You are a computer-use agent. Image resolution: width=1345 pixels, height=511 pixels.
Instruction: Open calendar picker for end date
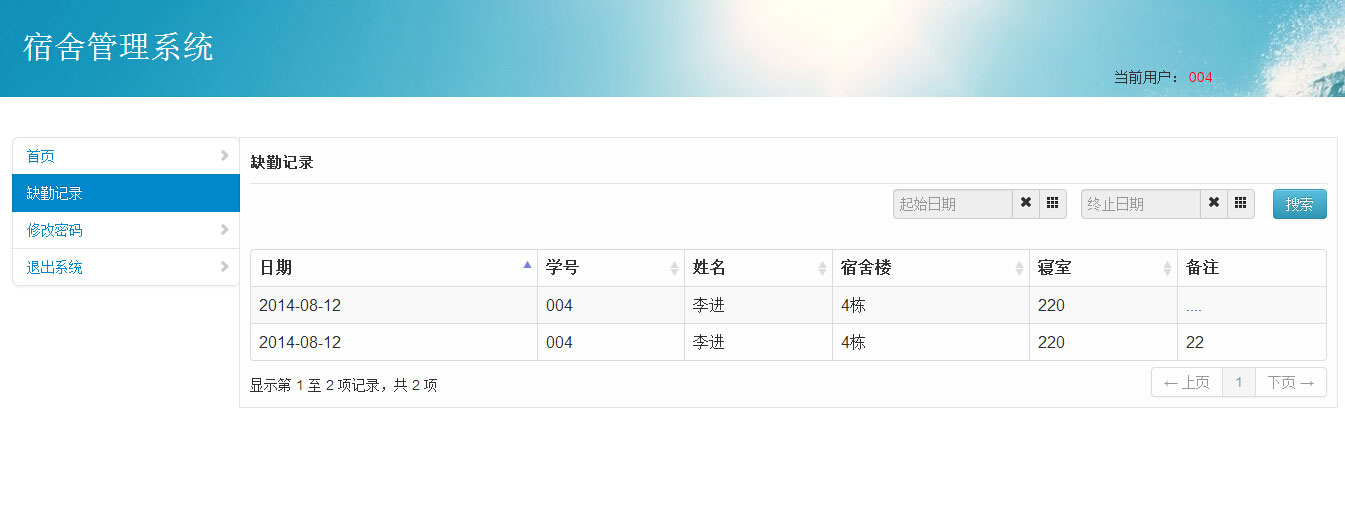tap(1240, 204)
